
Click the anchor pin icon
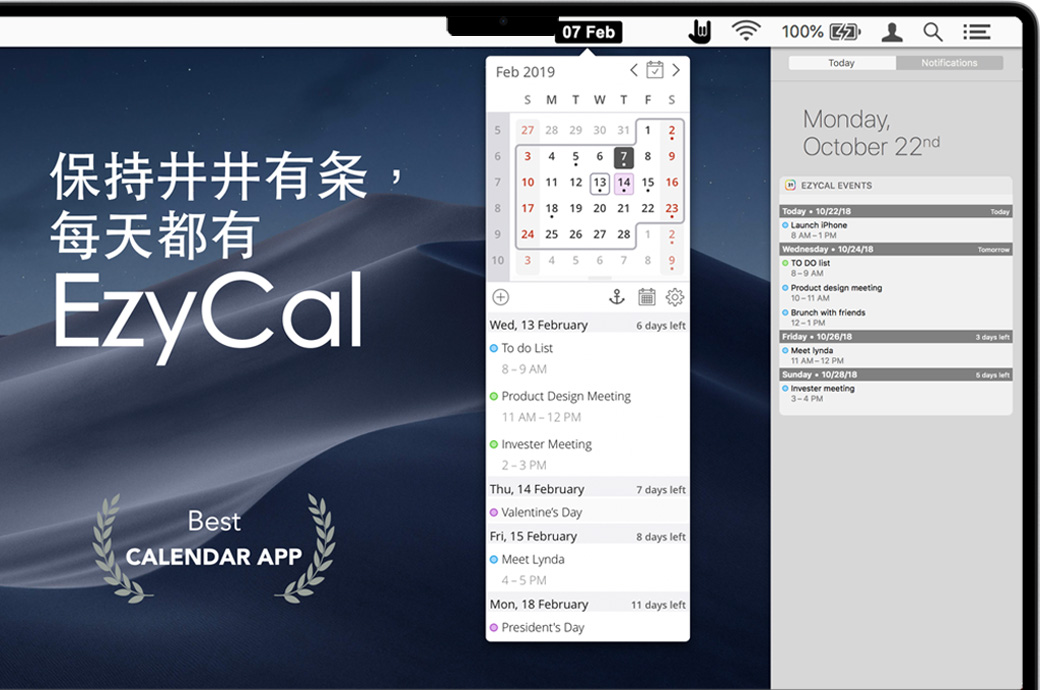617,297
